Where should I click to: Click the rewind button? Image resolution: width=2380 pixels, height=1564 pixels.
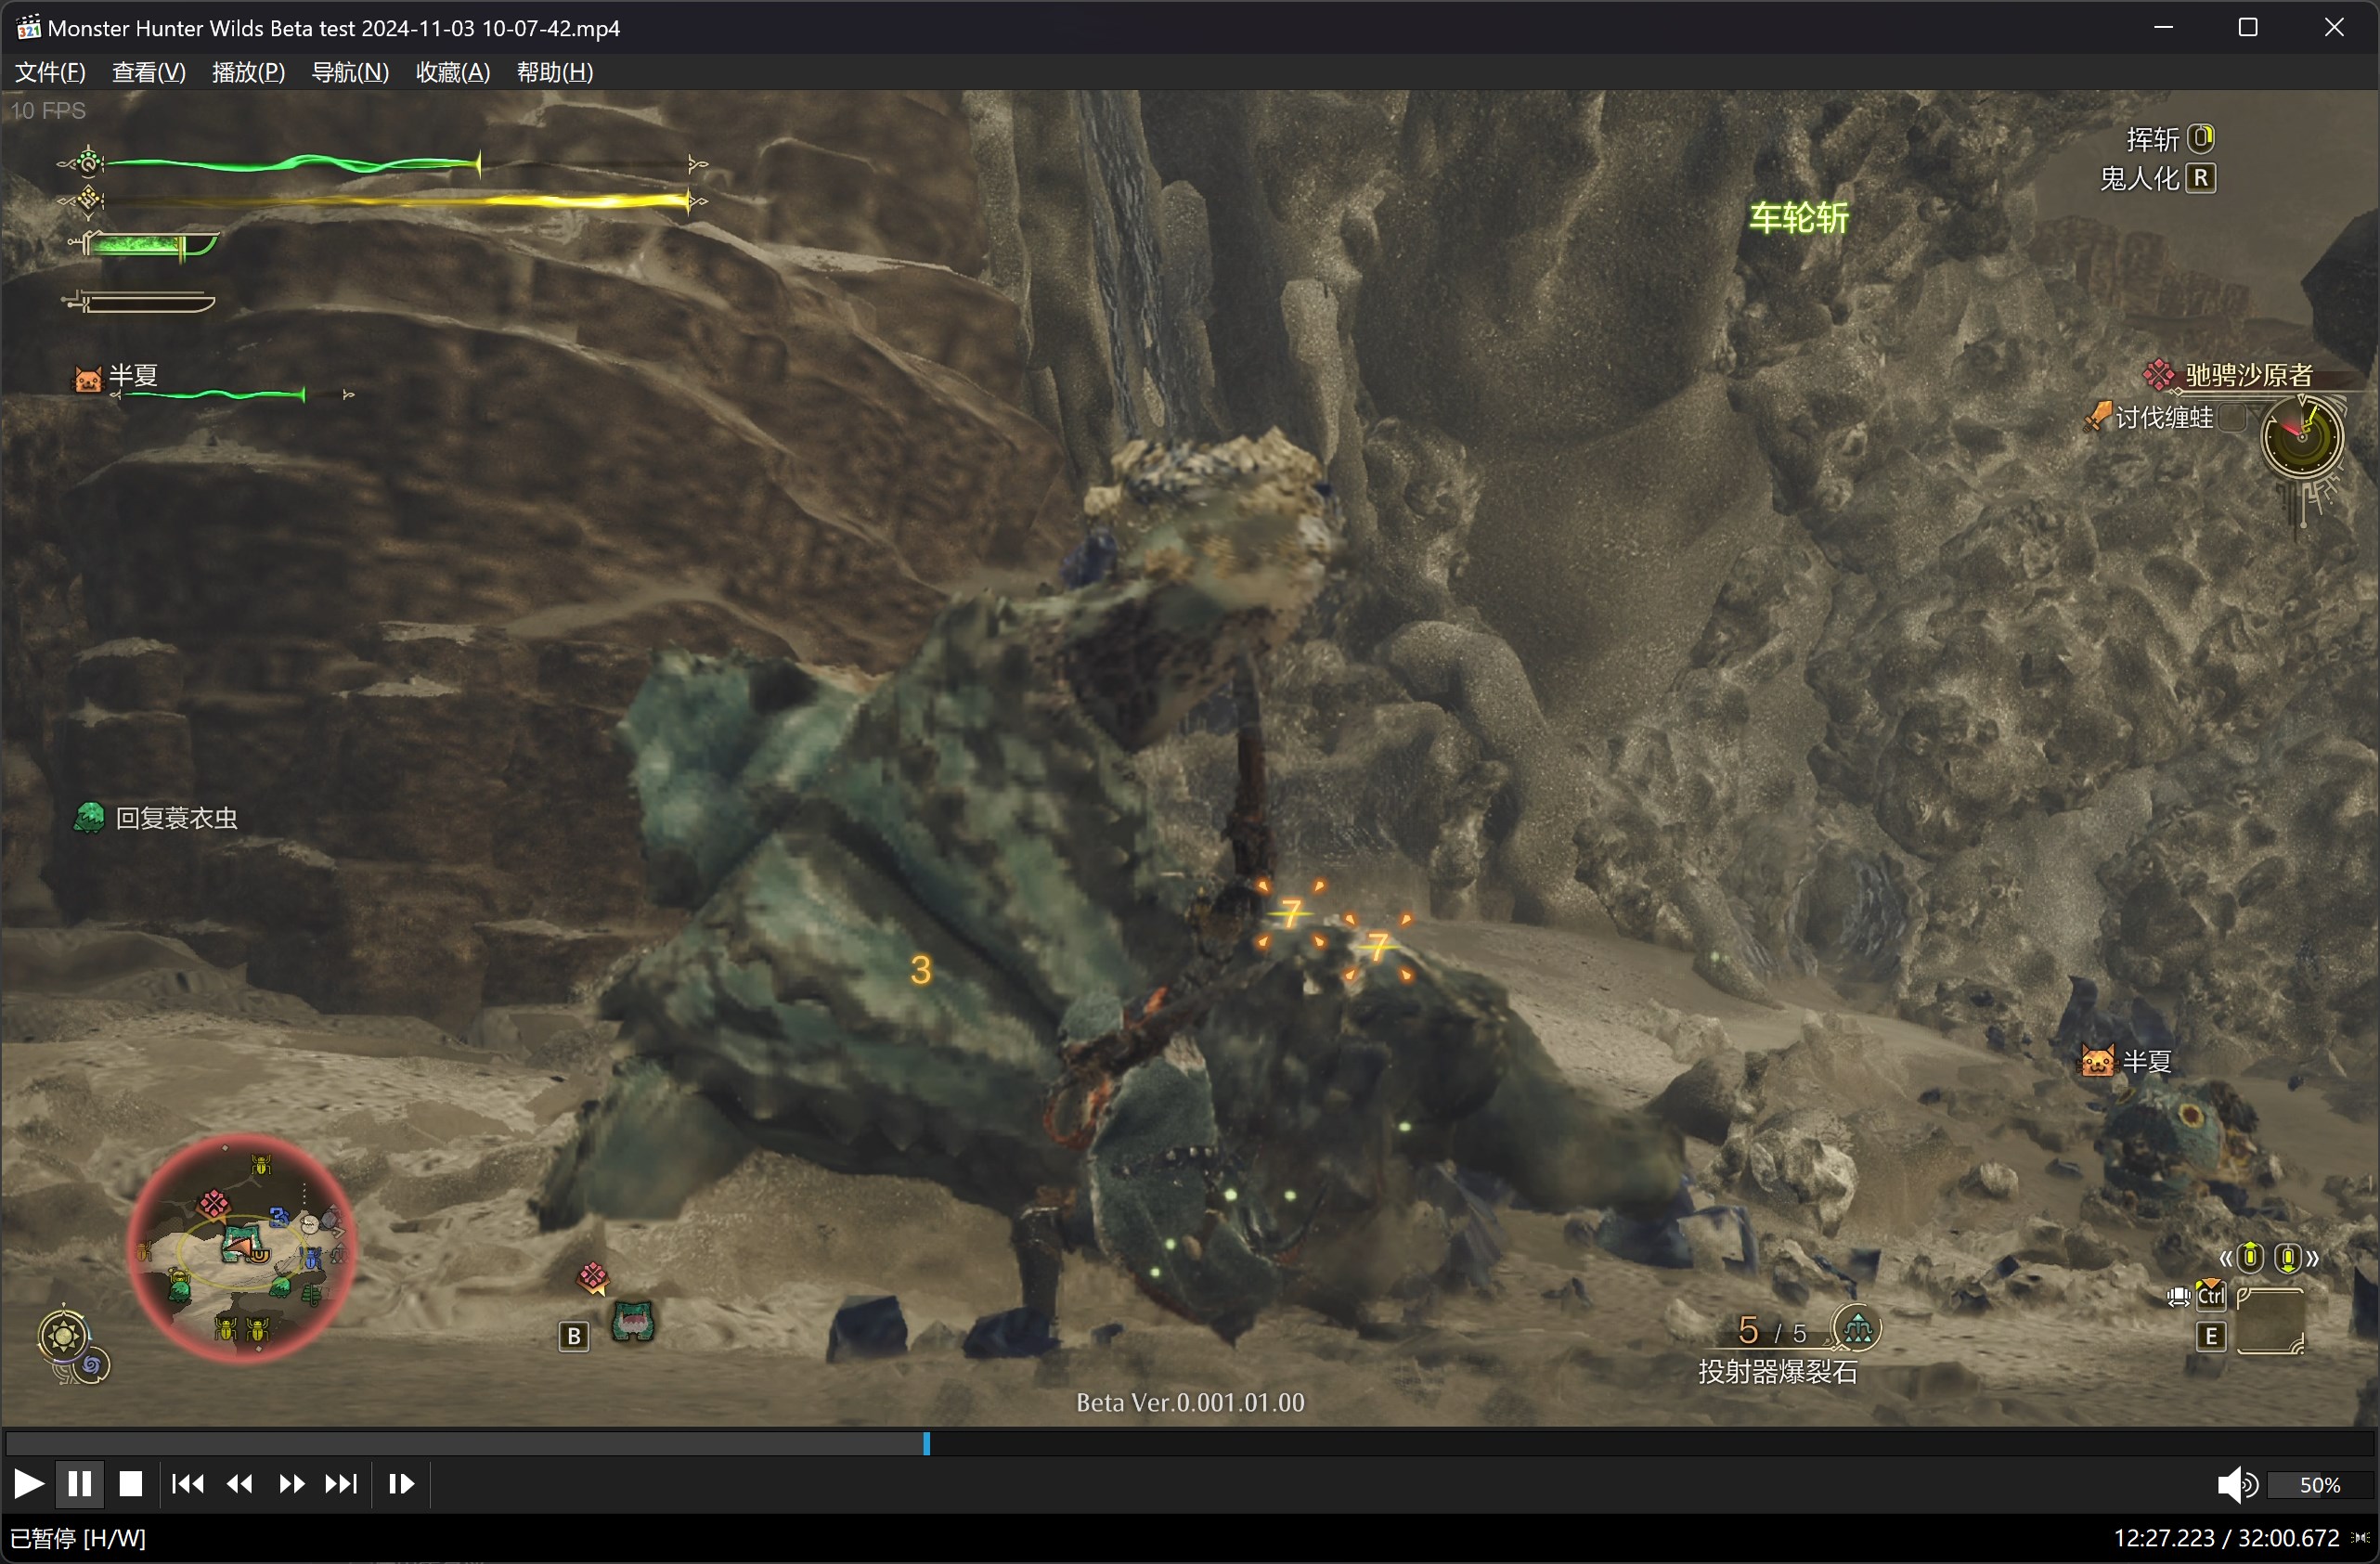pyautogui.click(x=240, y=1483)
